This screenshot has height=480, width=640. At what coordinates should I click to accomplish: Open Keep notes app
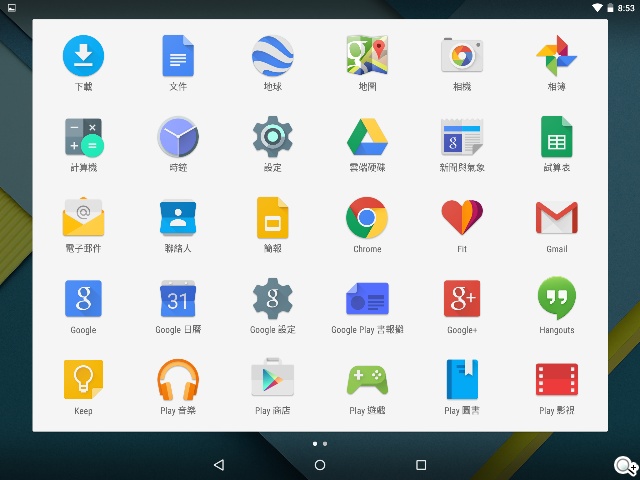pyautogui.click(x=83, y=379)
